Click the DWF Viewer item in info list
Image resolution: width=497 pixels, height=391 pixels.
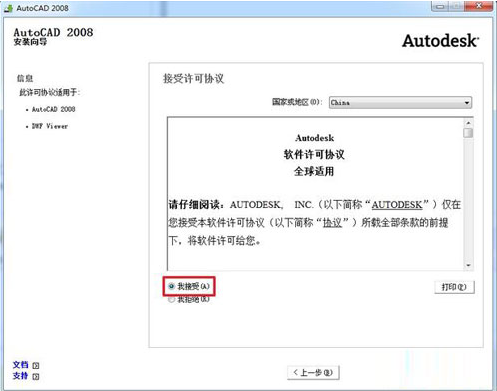point(50,126)
